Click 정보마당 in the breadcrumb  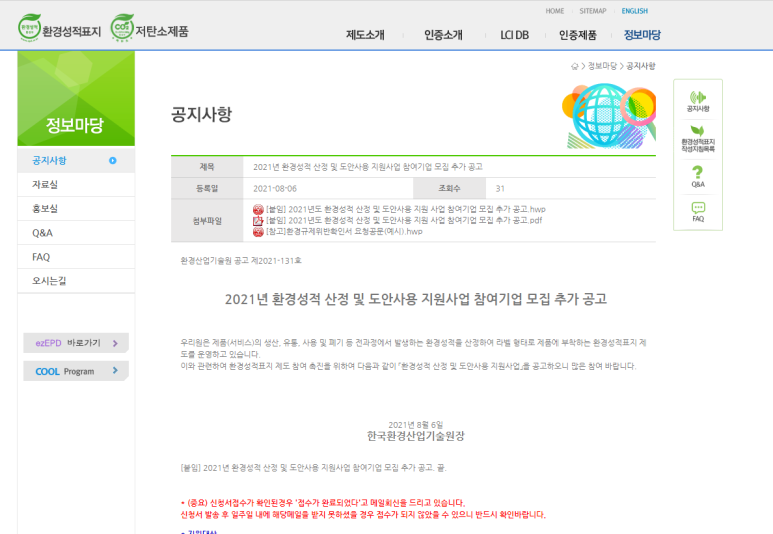click(602, 66)
